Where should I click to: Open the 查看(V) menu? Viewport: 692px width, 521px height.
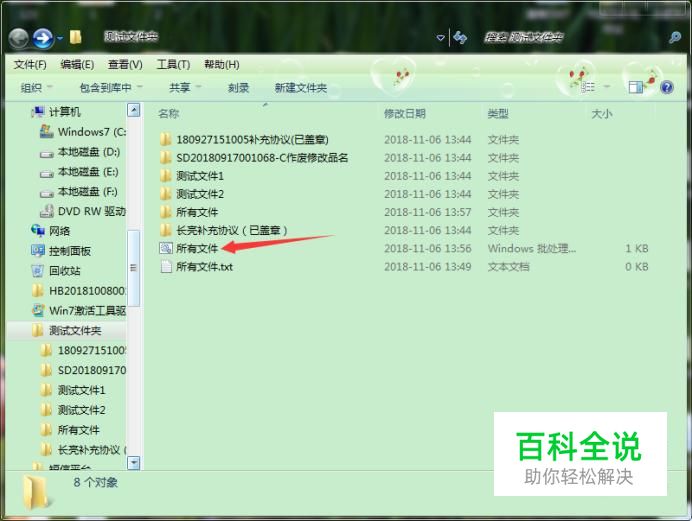point(125,65)
